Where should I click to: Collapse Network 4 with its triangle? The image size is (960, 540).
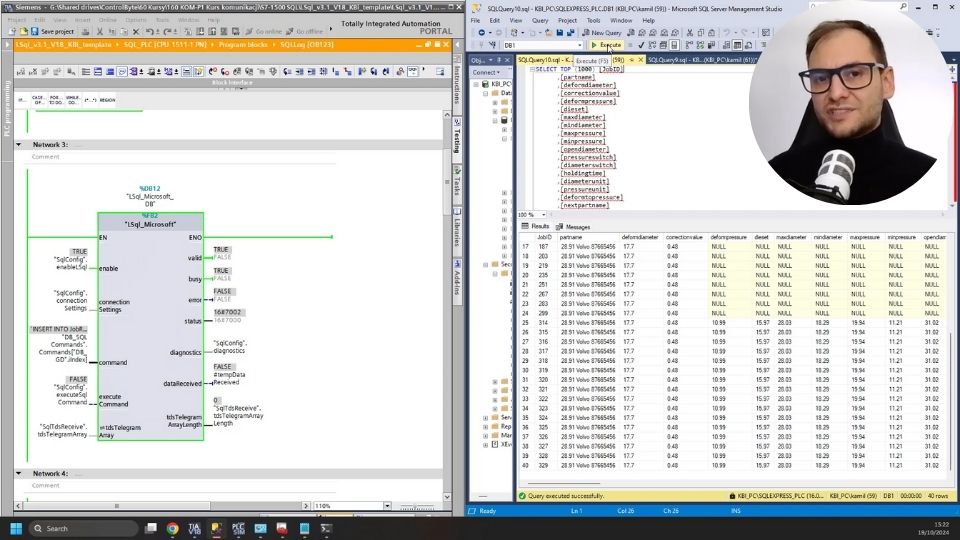(18, 473)
